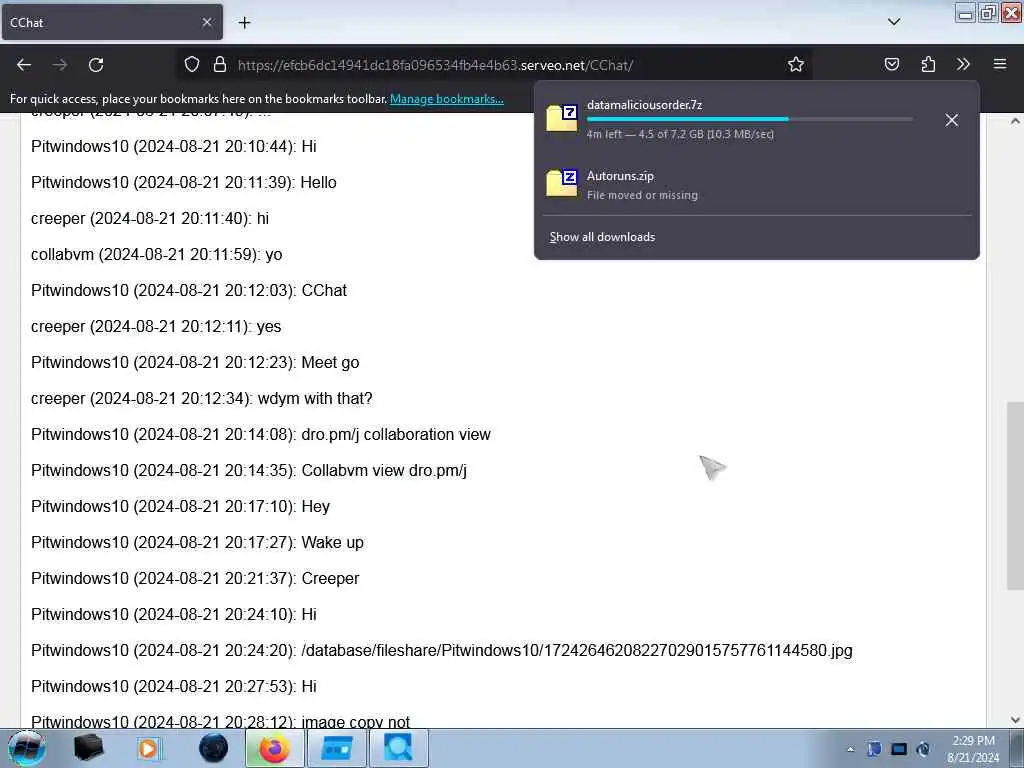
Task: Click collabvm's 'yo' message
Action: [157, 254]
